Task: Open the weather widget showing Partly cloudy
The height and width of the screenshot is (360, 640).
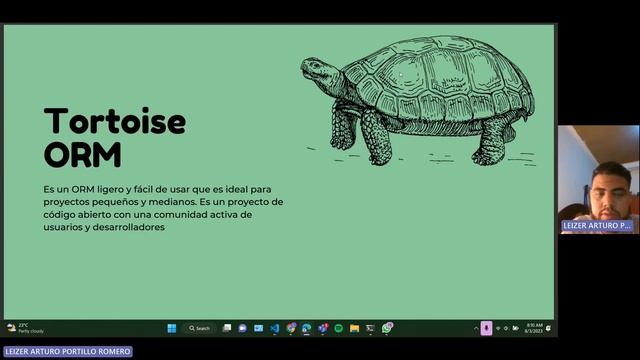Action: pos(25,328)
